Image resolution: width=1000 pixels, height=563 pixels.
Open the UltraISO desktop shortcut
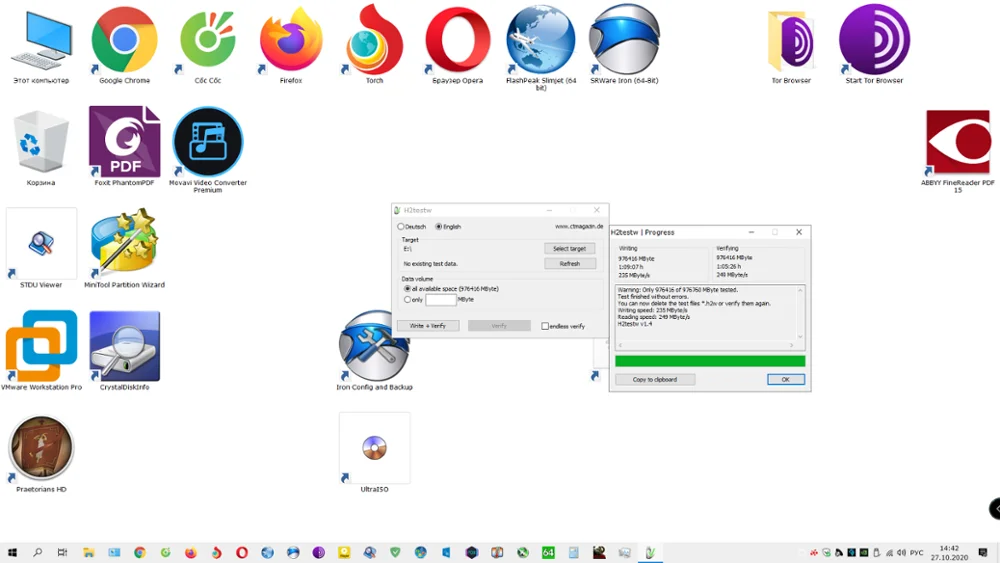click(374, 454)
